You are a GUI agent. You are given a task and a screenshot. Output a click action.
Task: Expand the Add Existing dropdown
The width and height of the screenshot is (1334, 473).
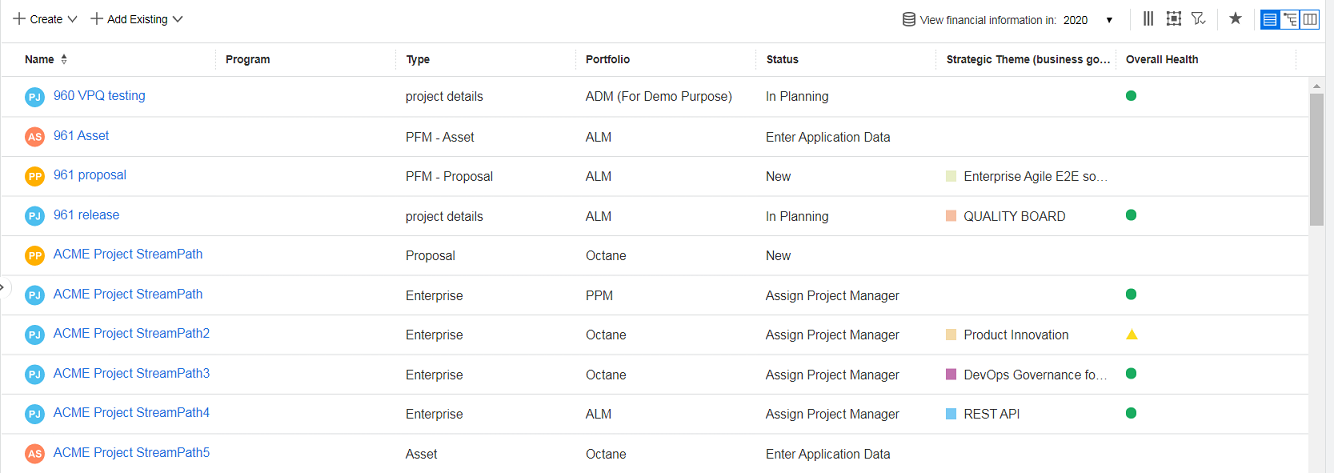point(137,19)
